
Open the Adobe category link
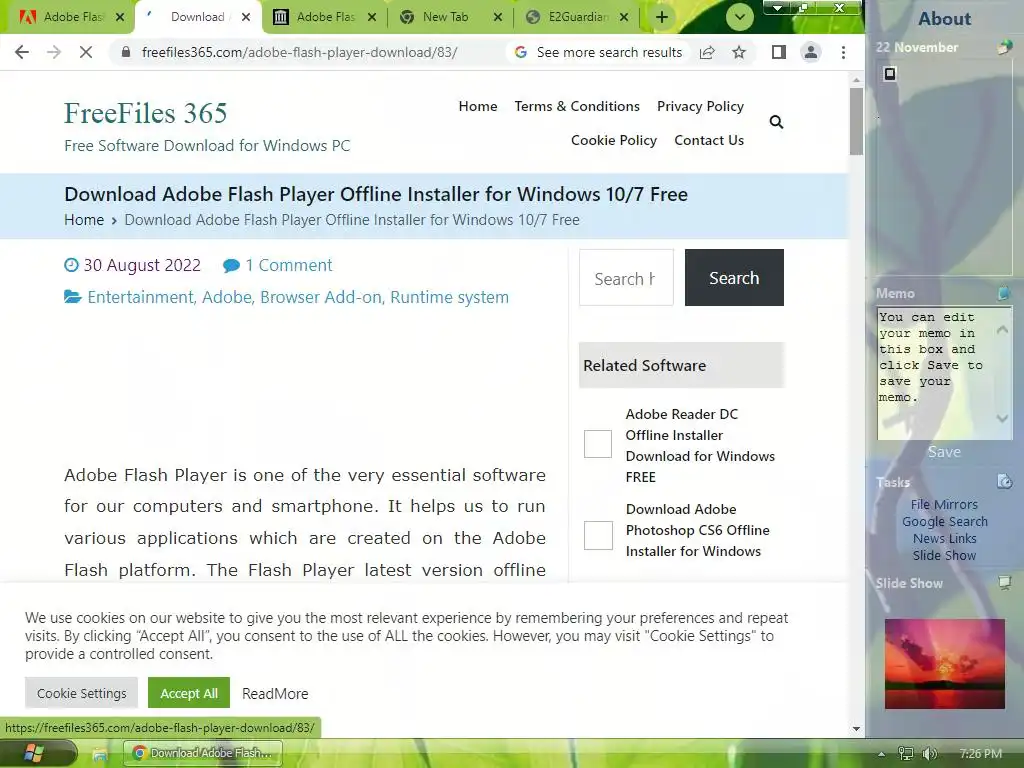227,297
